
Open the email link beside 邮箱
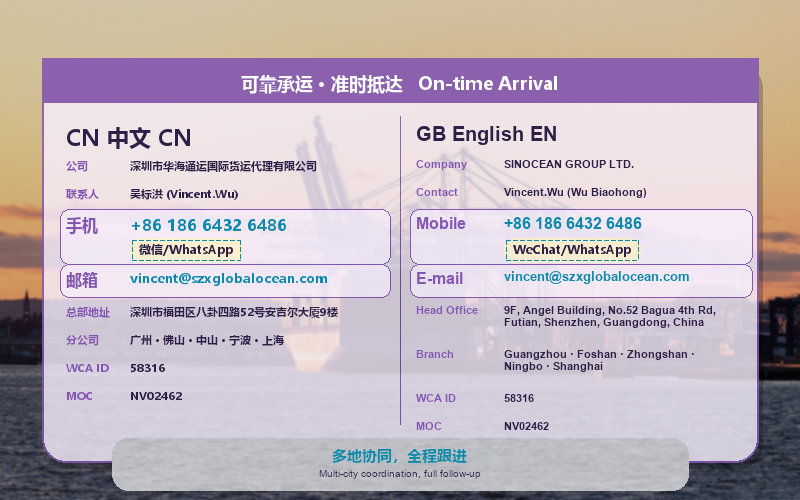[x=229, y=279]
